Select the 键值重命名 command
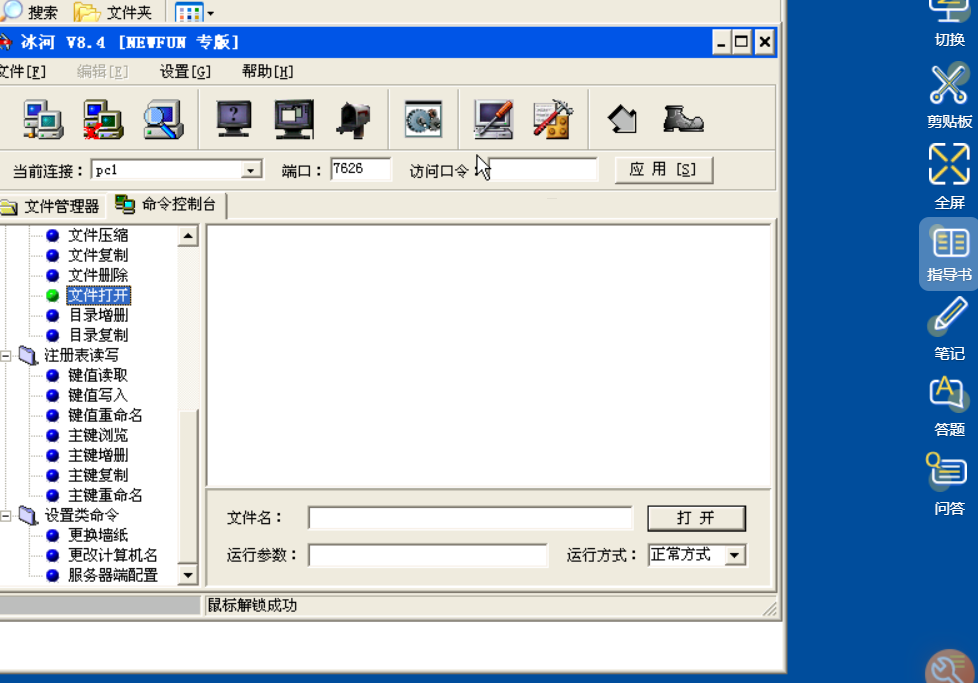 tap(105, 415)
